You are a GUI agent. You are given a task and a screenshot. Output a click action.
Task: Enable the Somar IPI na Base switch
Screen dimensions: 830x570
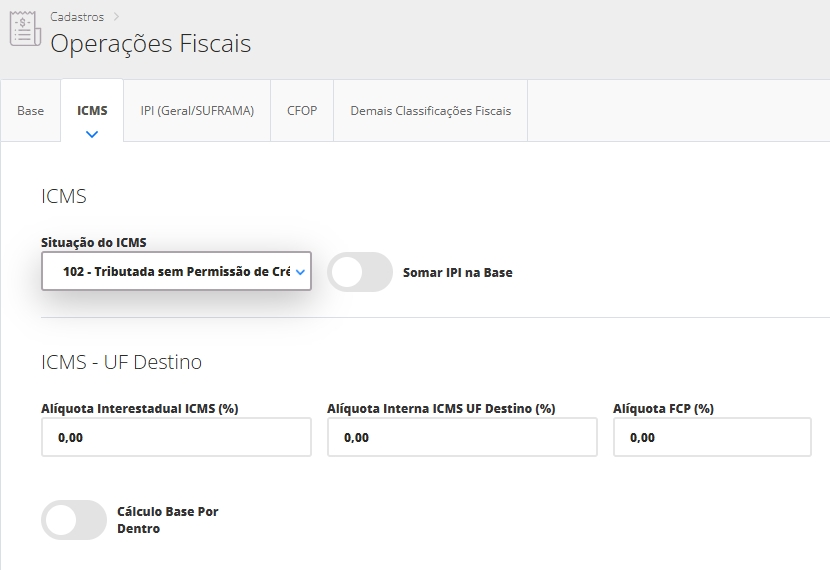tap(360, 272)
